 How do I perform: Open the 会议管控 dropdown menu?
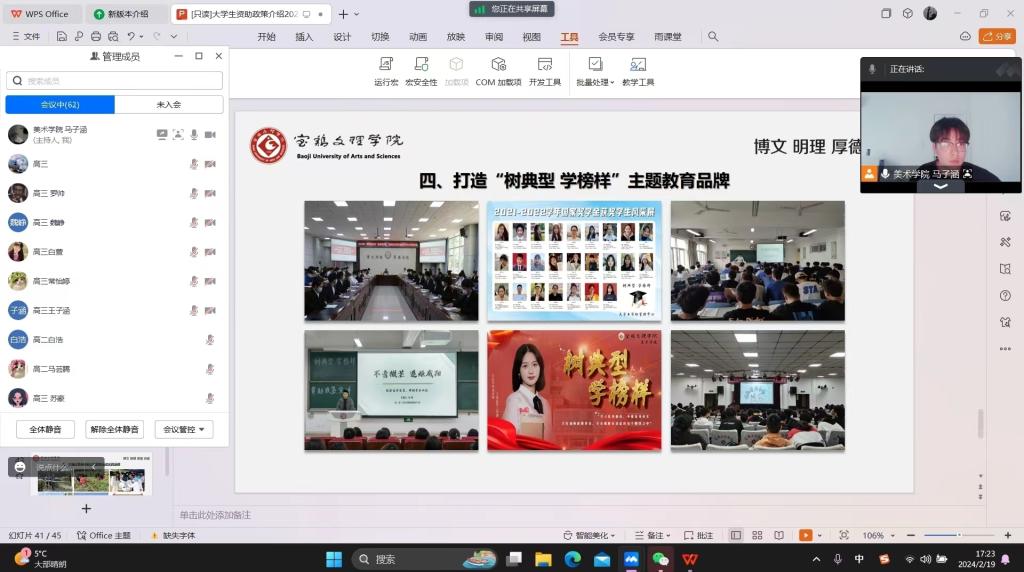[184, 430]
